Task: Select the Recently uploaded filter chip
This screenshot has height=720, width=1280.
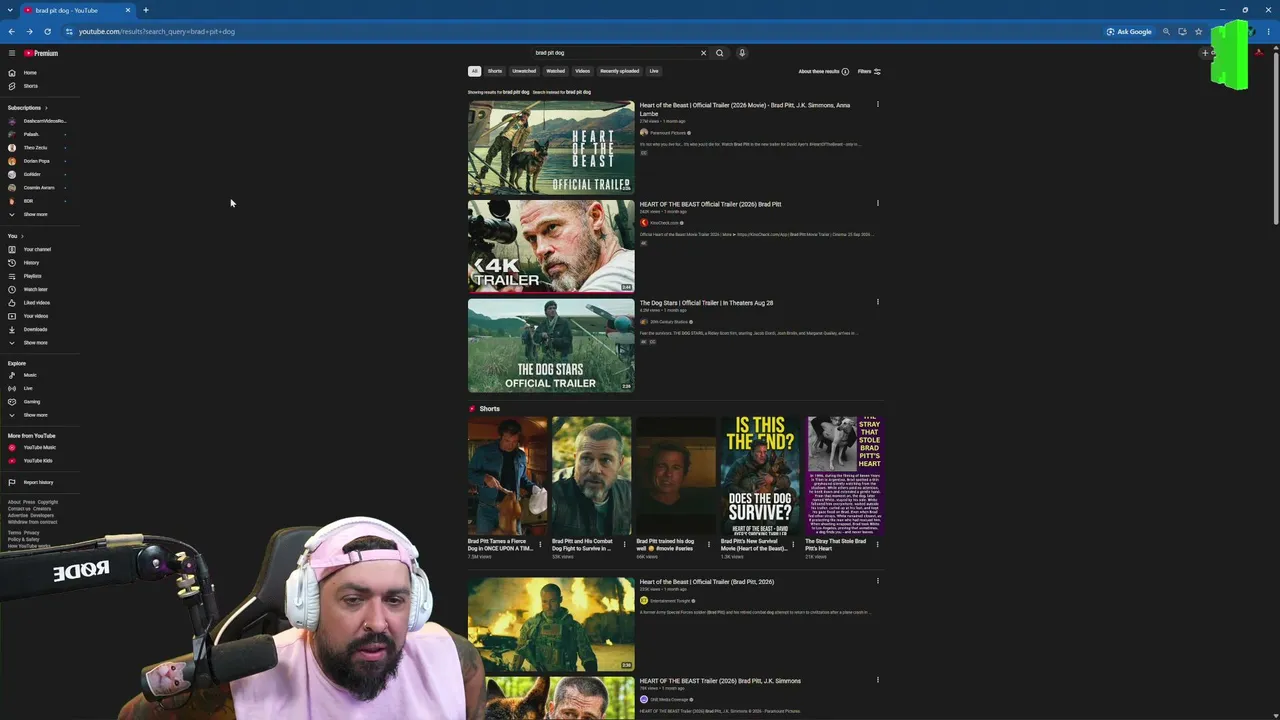Action: click(619, 71)
